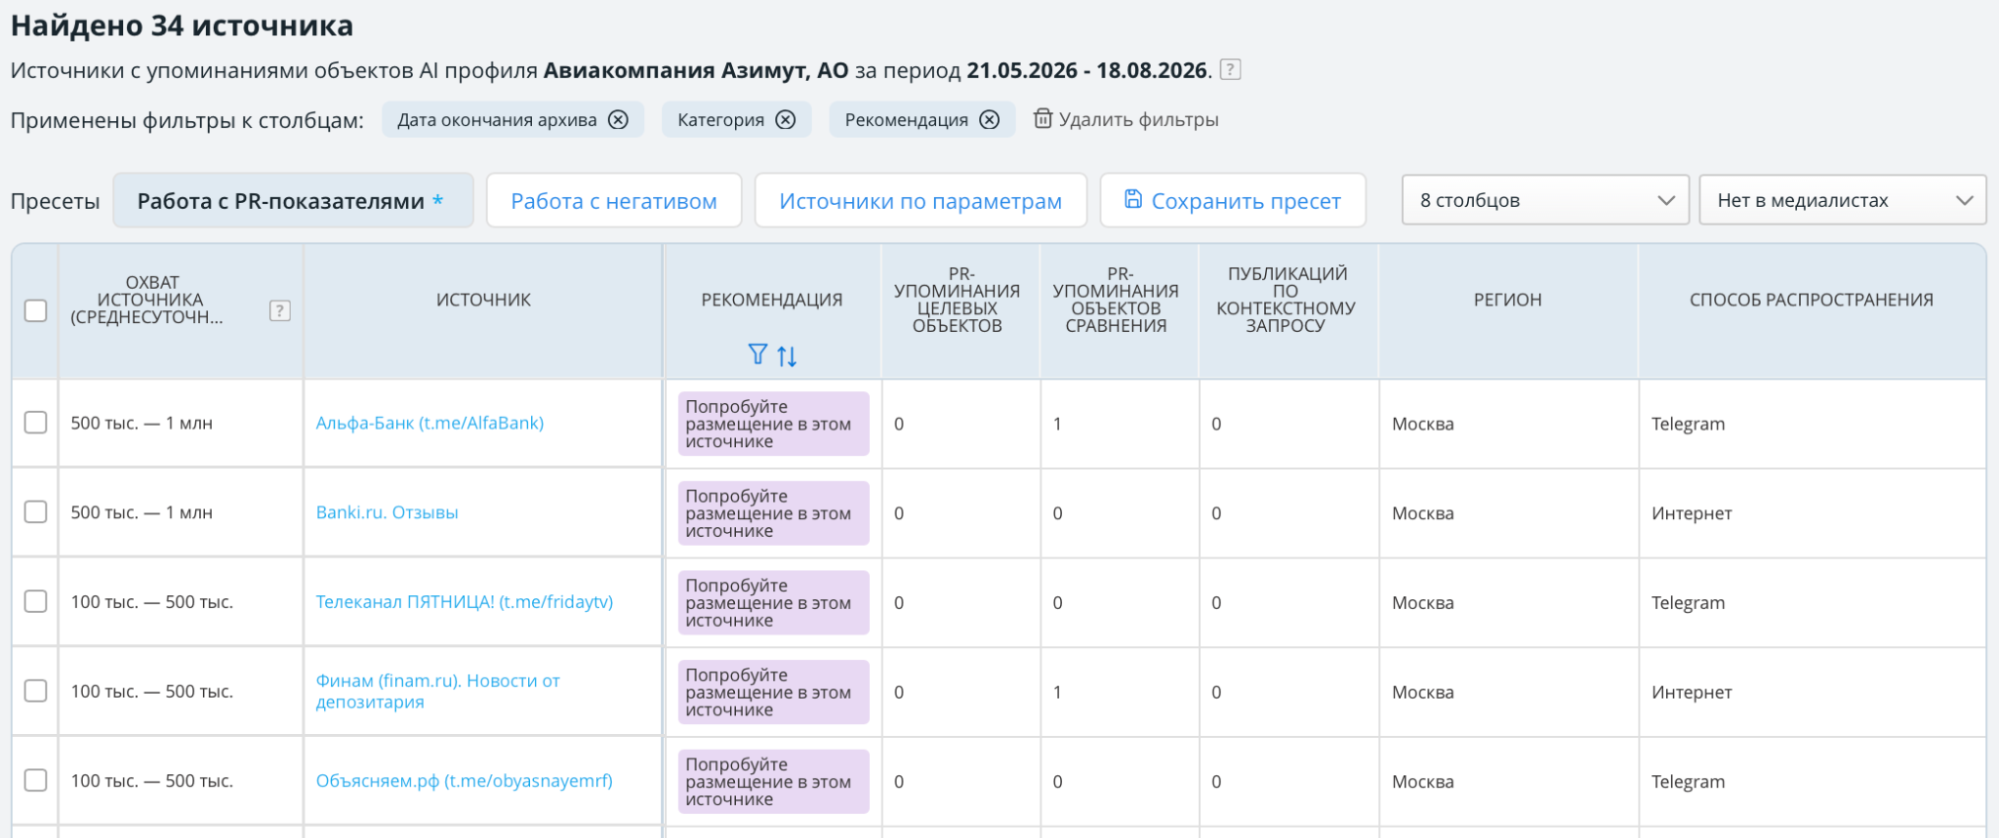Screen dimensions: 1999x839
Task: Remove the 'Категория' filter via its x icon
Action: tap(786, 120)
